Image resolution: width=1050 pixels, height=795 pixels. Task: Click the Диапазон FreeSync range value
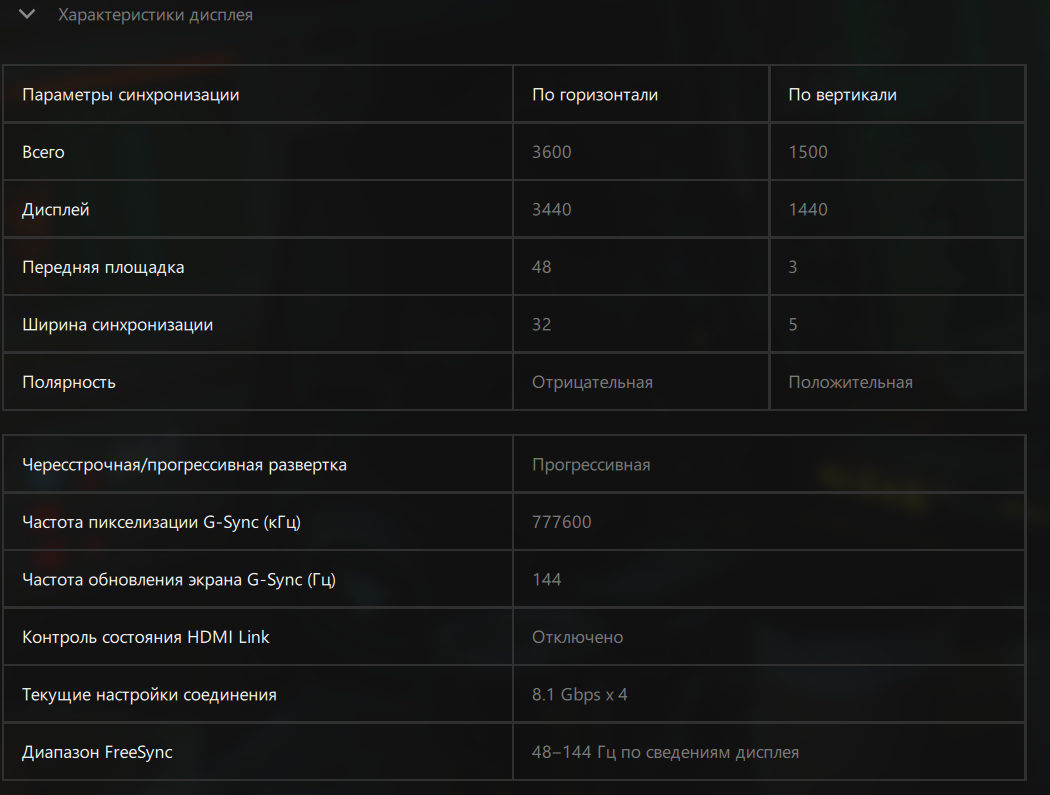point(665,752)
